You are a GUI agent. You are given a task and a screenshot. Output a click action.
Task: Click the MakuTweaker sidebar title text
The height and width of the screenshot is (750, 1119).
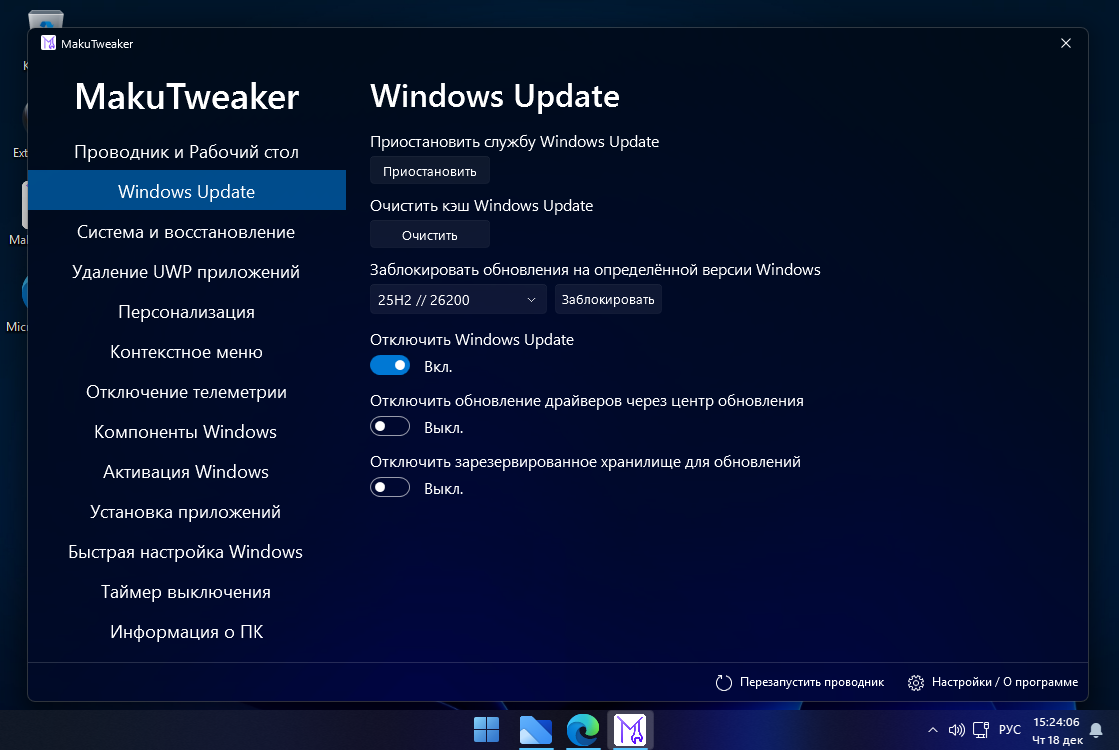[x=186, y=97]
